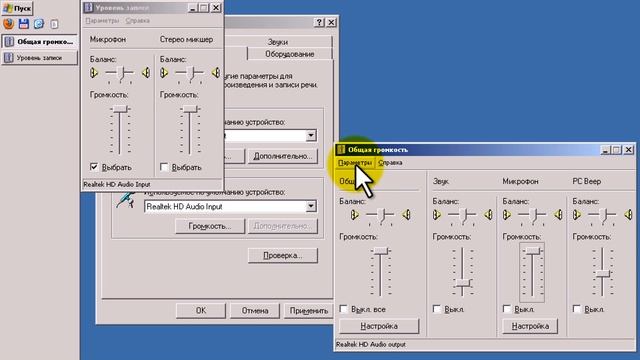Mute the PC Beep channel checkbox
Viewport: 640px width, 360px height.
click(x=577, y=309)
